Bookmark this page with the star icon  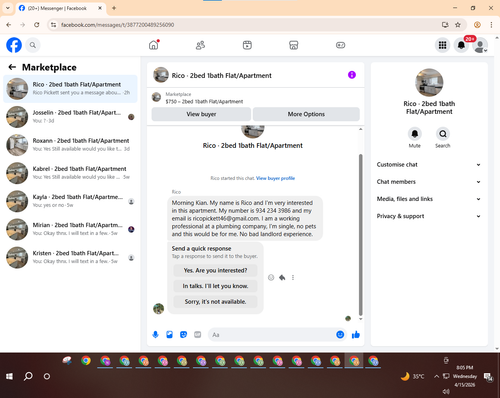pyautogui.click(x=458, y=25)
